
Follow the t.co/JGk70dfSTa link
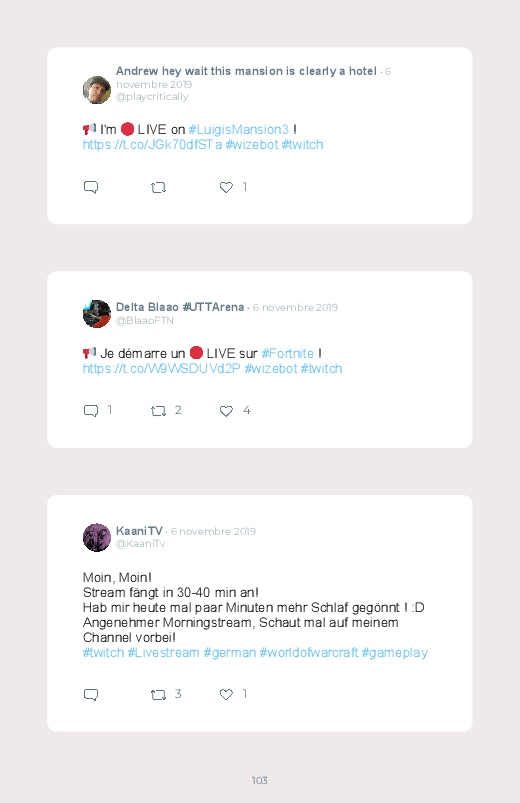pyautogui.click(x=152, y=145)
